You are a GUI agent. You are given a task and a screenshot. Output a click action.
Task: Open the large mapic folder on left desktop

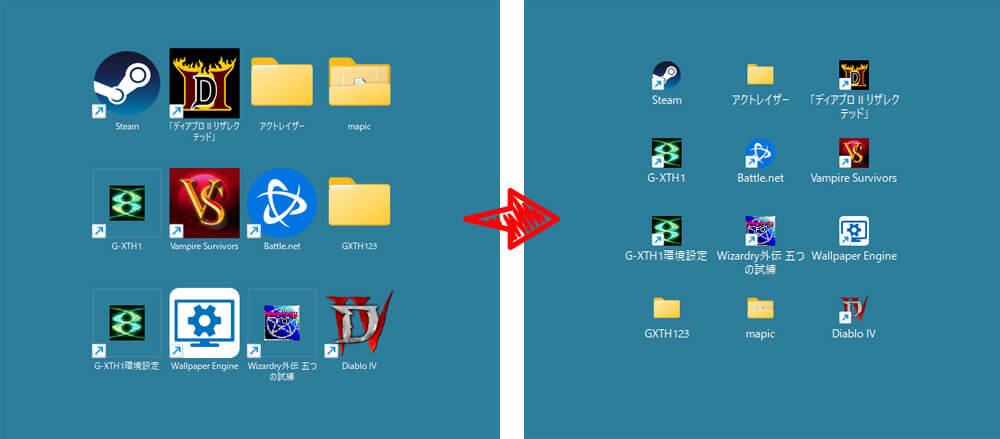pos(360,82)
